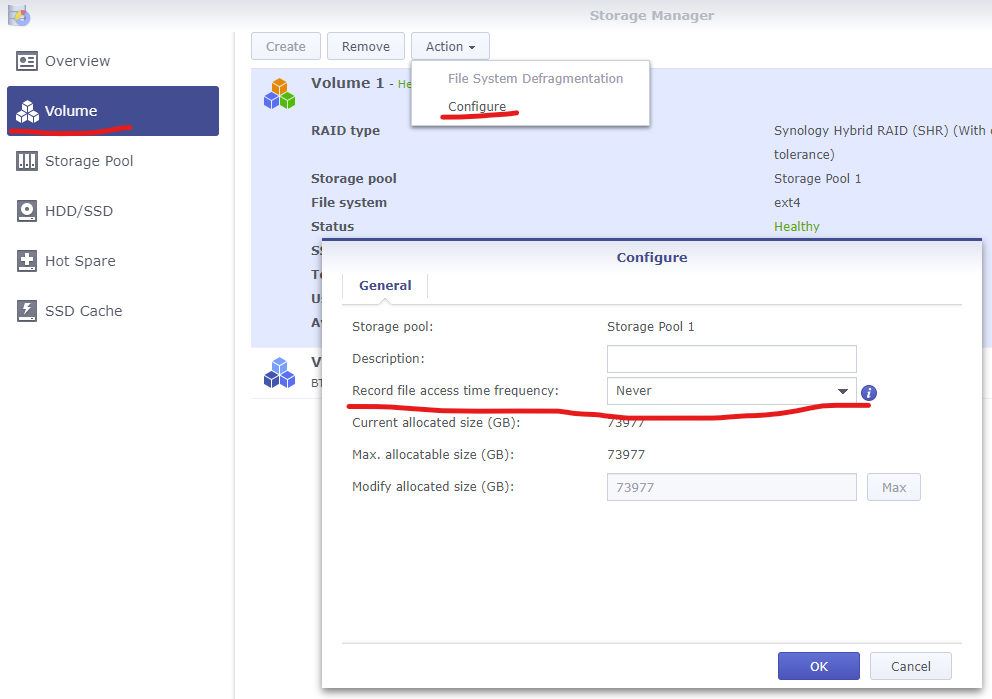Select File System Defragmentation menu entry
The width and height of the screenshot is (992, 699).
(535, 79)
